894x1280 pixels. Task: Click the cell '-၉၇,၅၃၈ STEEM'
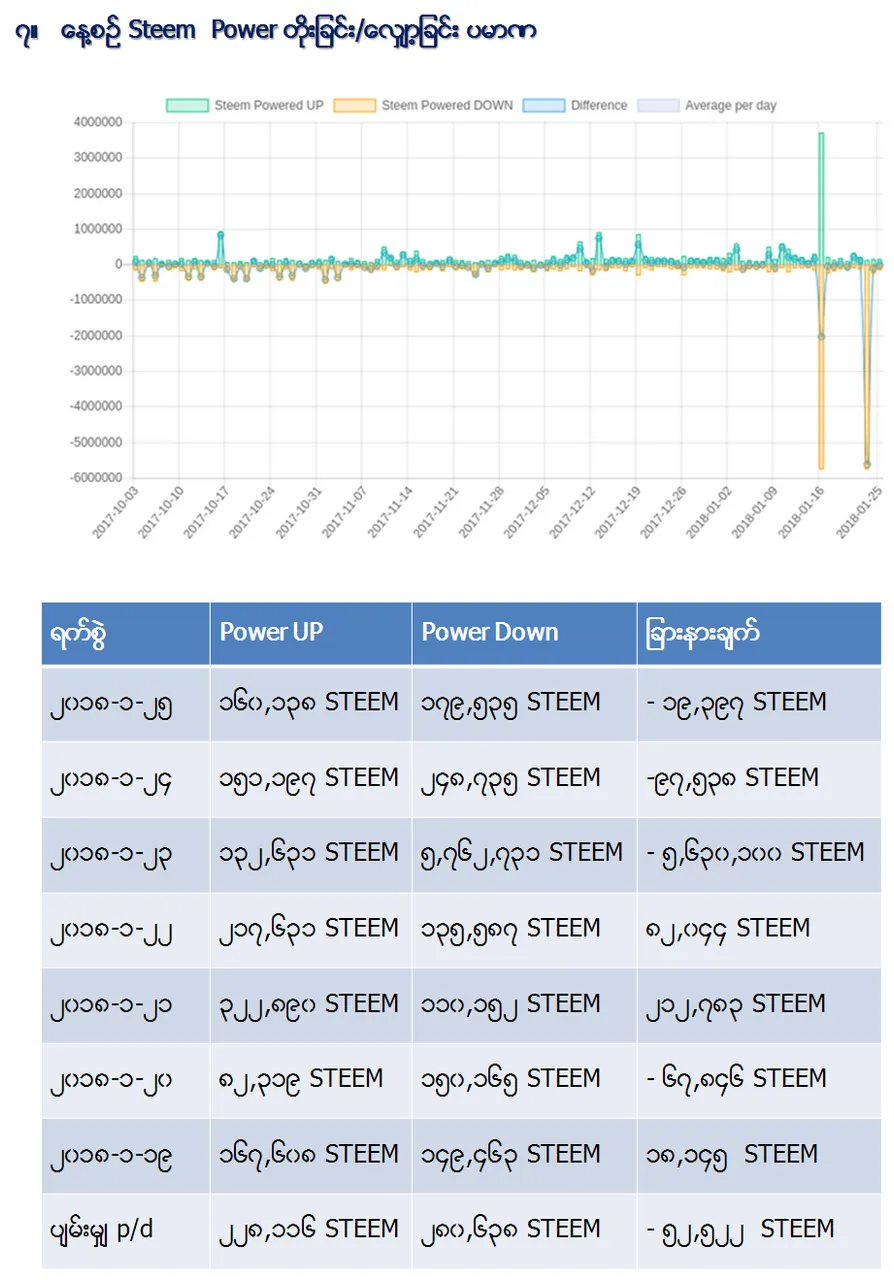point(759,779)
